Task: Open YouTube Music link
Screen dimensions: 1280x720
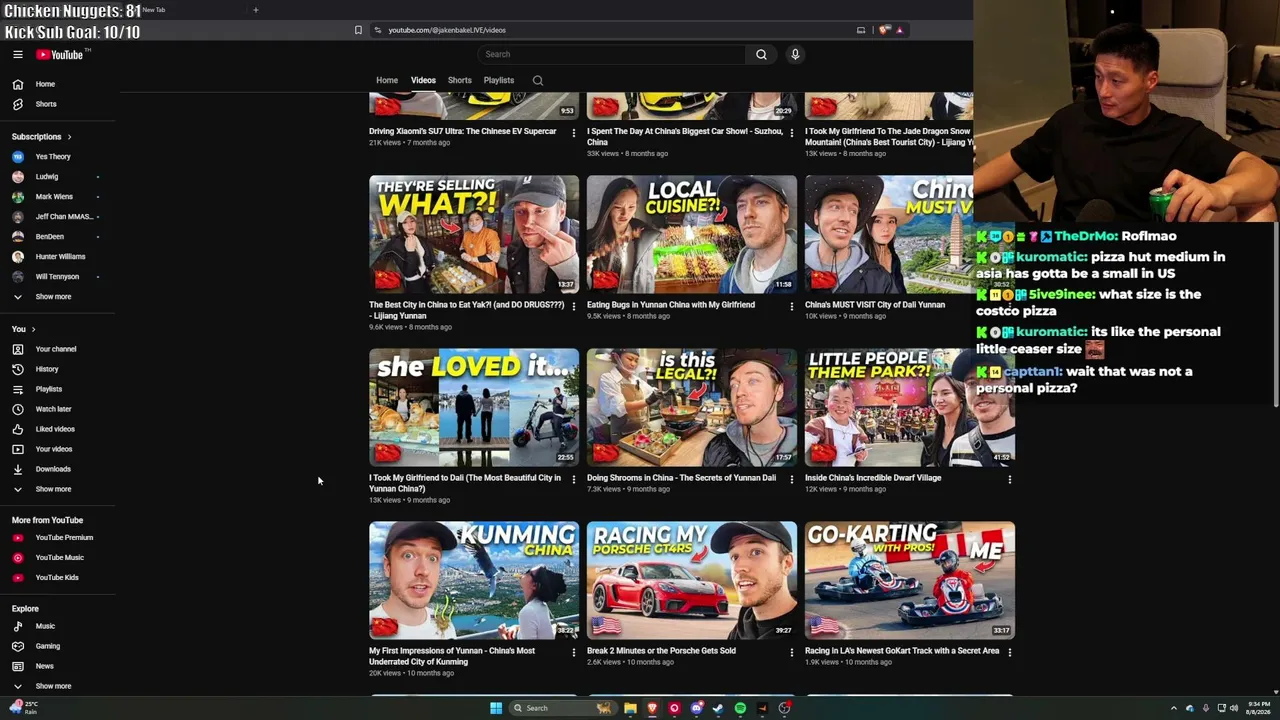Action: point(59,558)
